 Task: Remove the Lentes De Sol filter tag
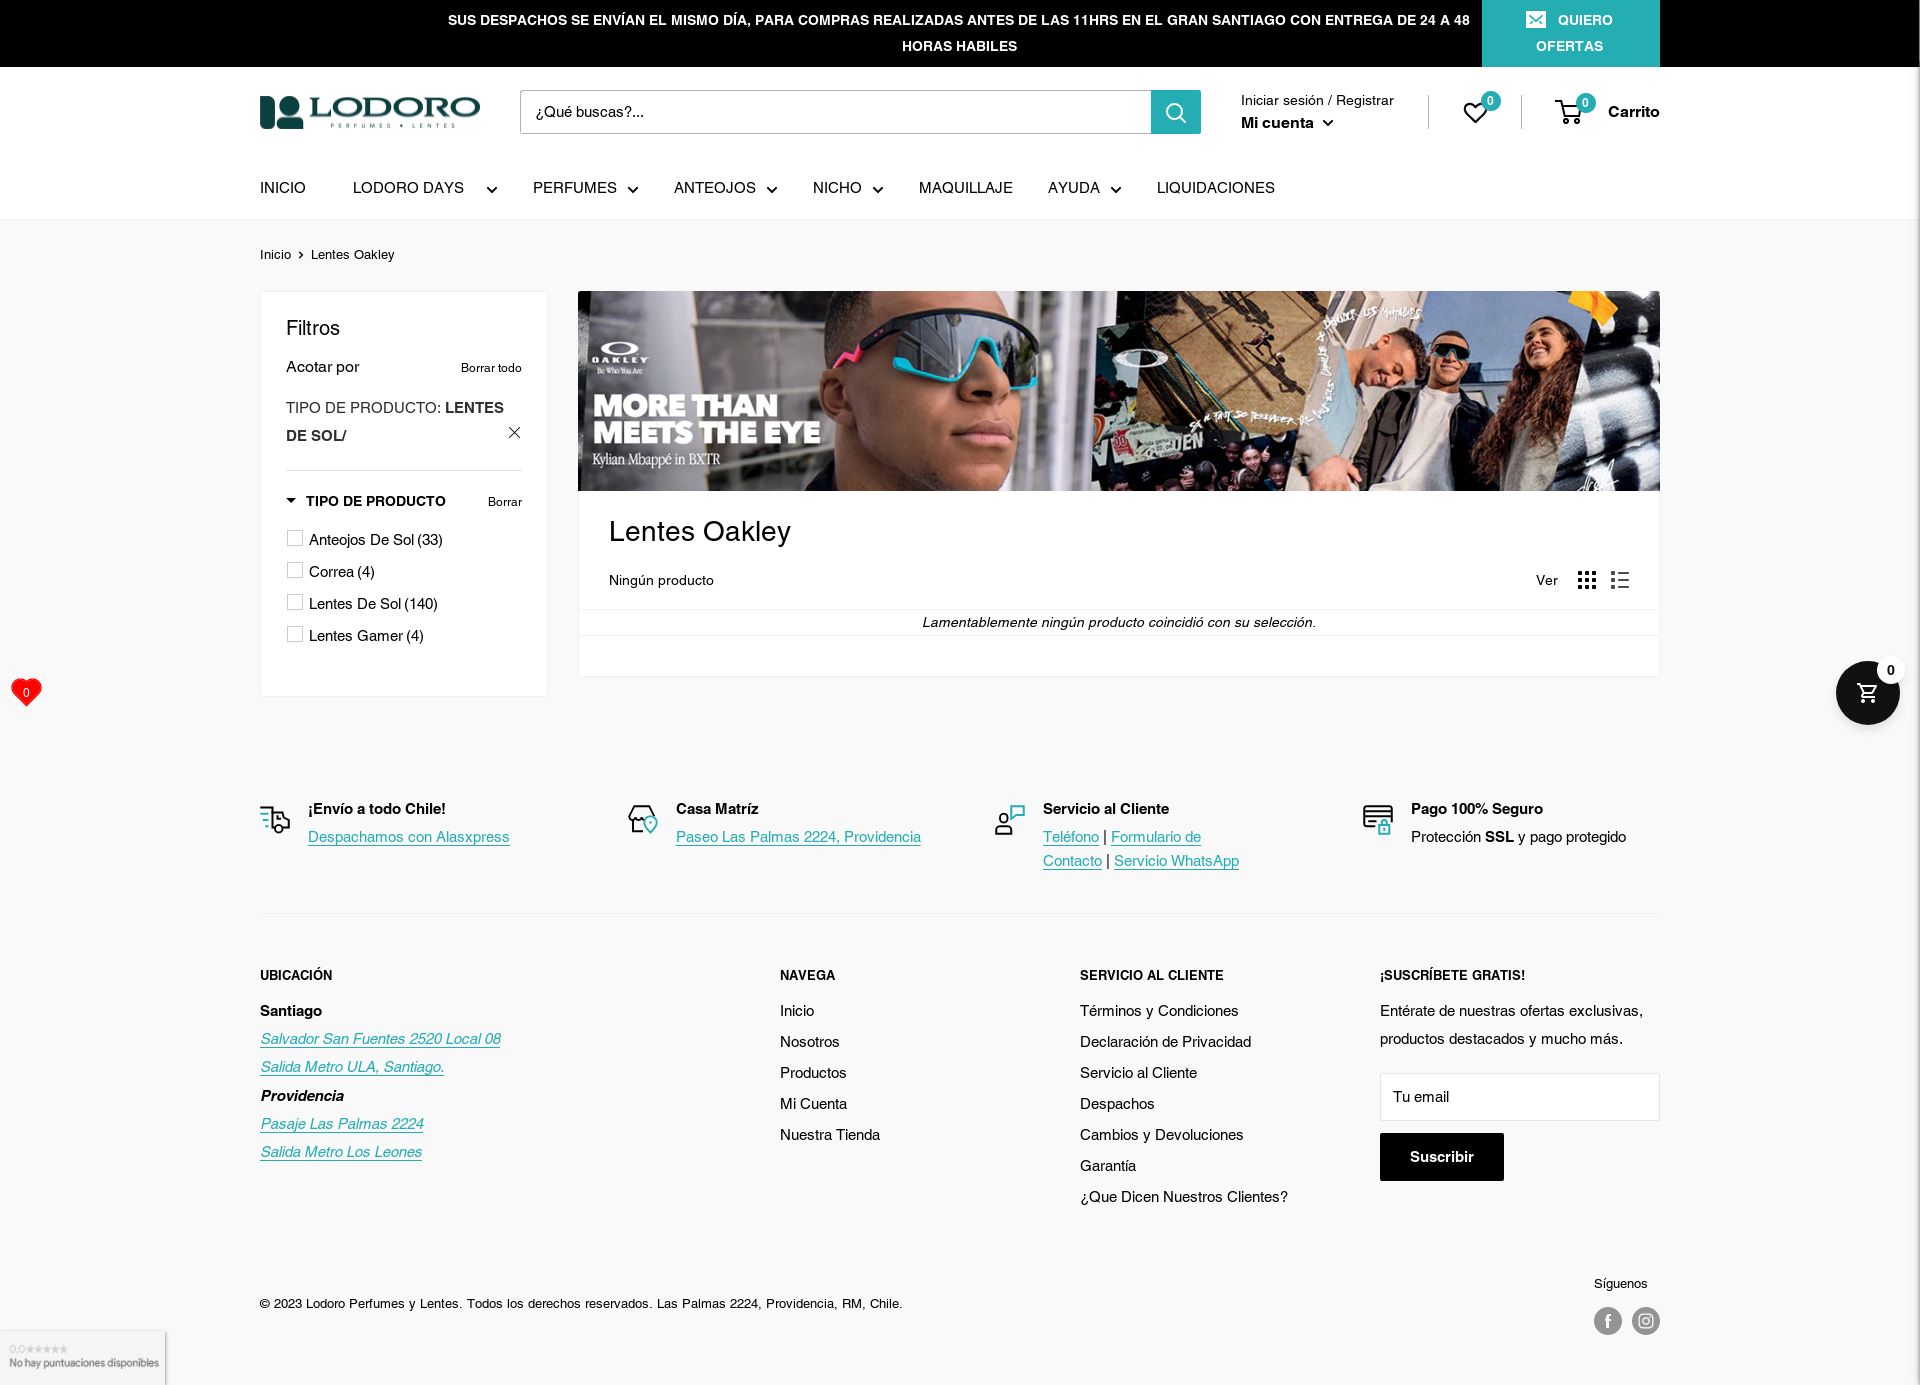click(x=514, y=433)
